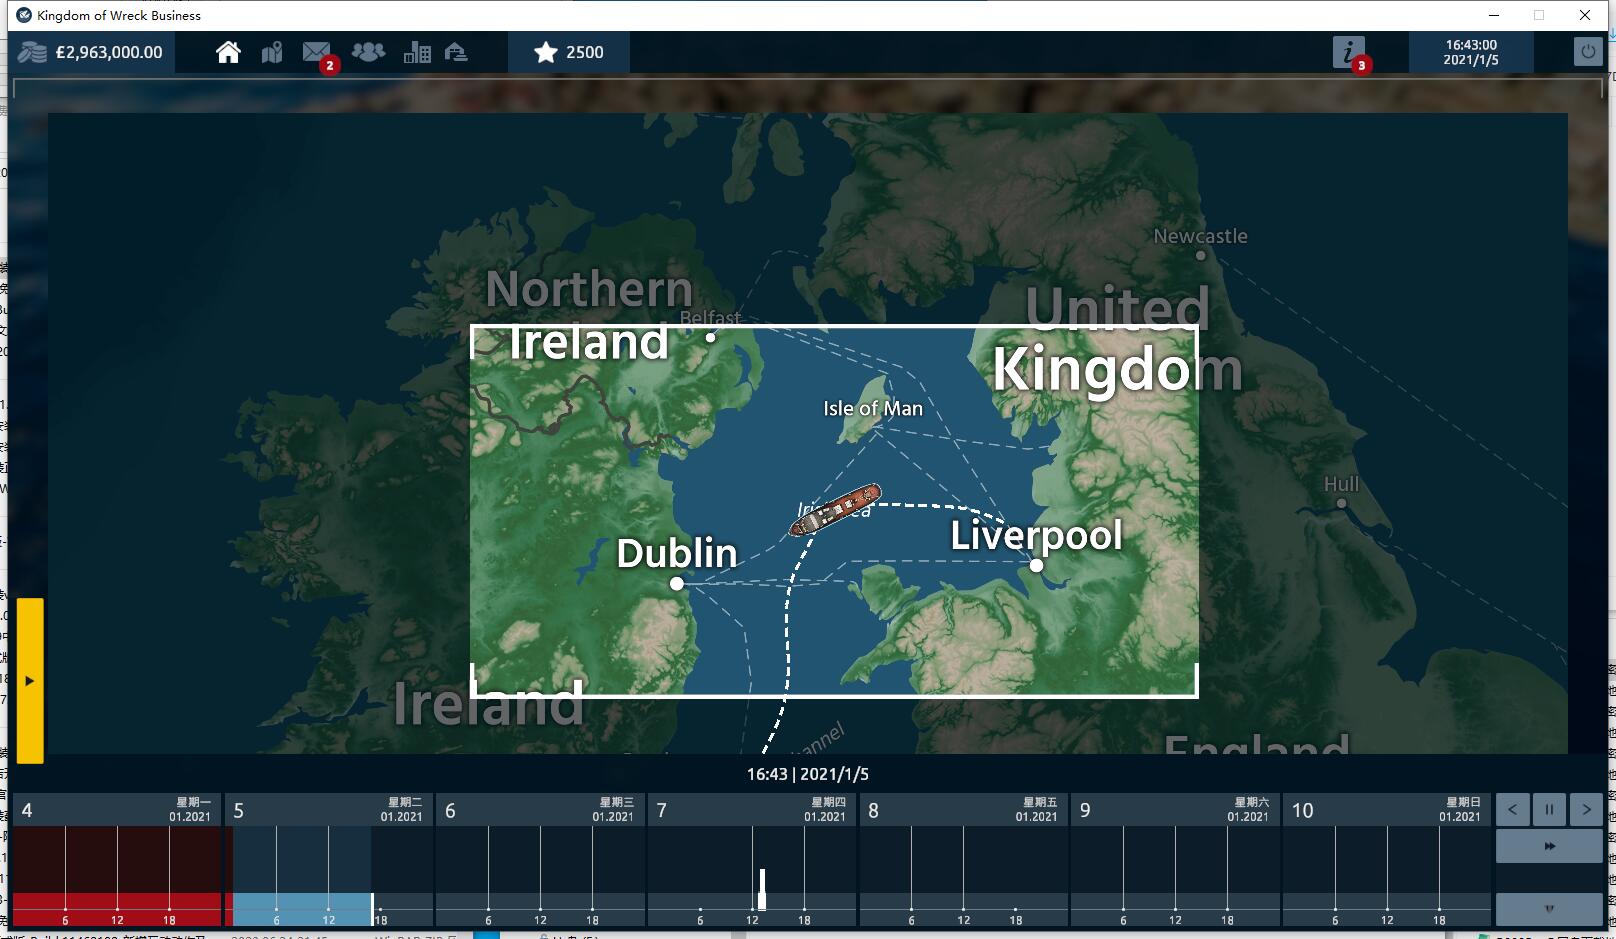Screen dimensions: 1616x939
Task: Open the info notifications icon
Action: click(x=1348, y=52)
